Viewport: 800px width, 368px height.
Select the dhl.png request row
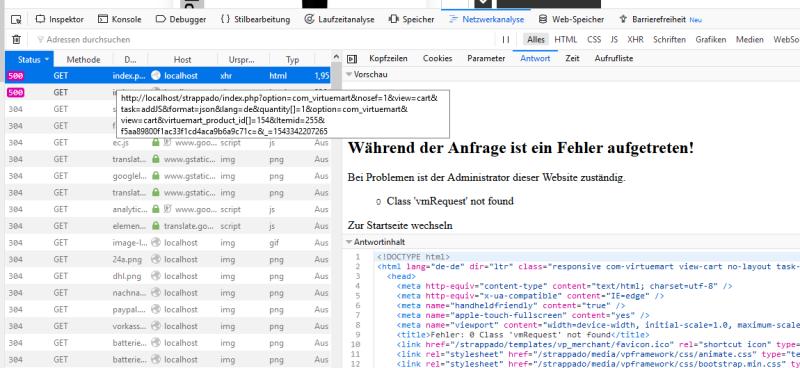pos(167,276)
